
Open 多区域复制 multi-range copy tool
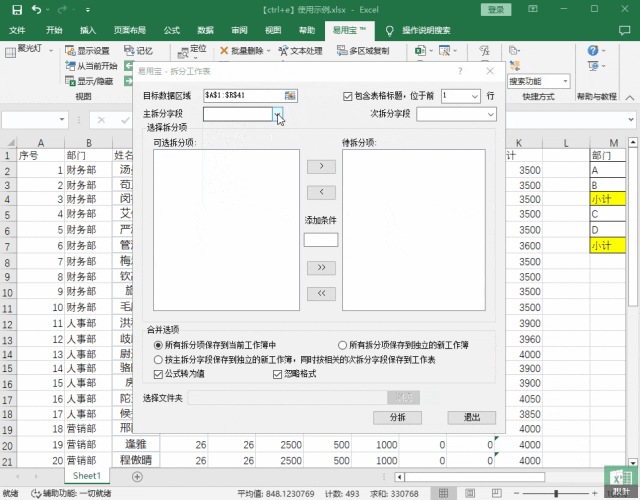tap(363, 51)
